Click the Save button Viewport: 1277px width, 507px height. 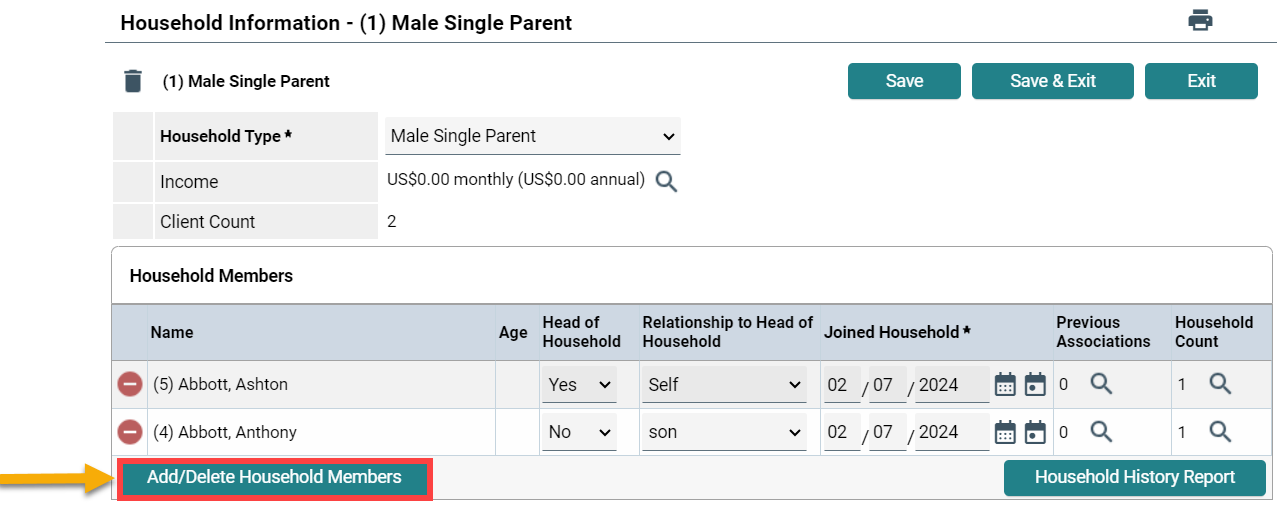904,81
